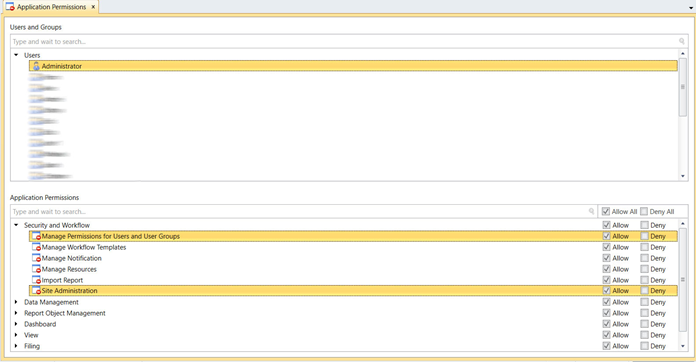696x362 pixels.
Task: Check Deny for Manage Resources
Action: (x=645, y=269)
